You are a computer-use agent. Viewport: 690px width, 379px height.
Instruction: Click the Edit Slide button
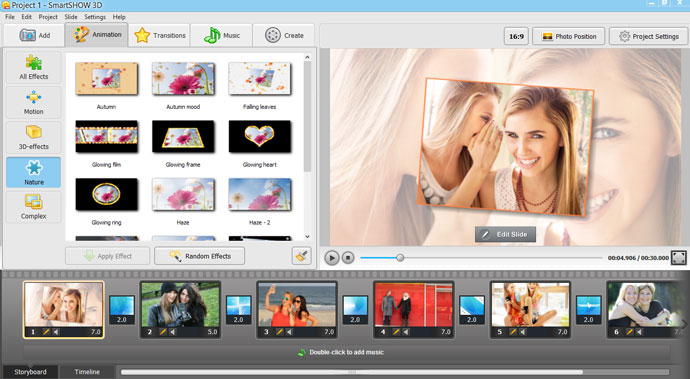pos(505,234)
